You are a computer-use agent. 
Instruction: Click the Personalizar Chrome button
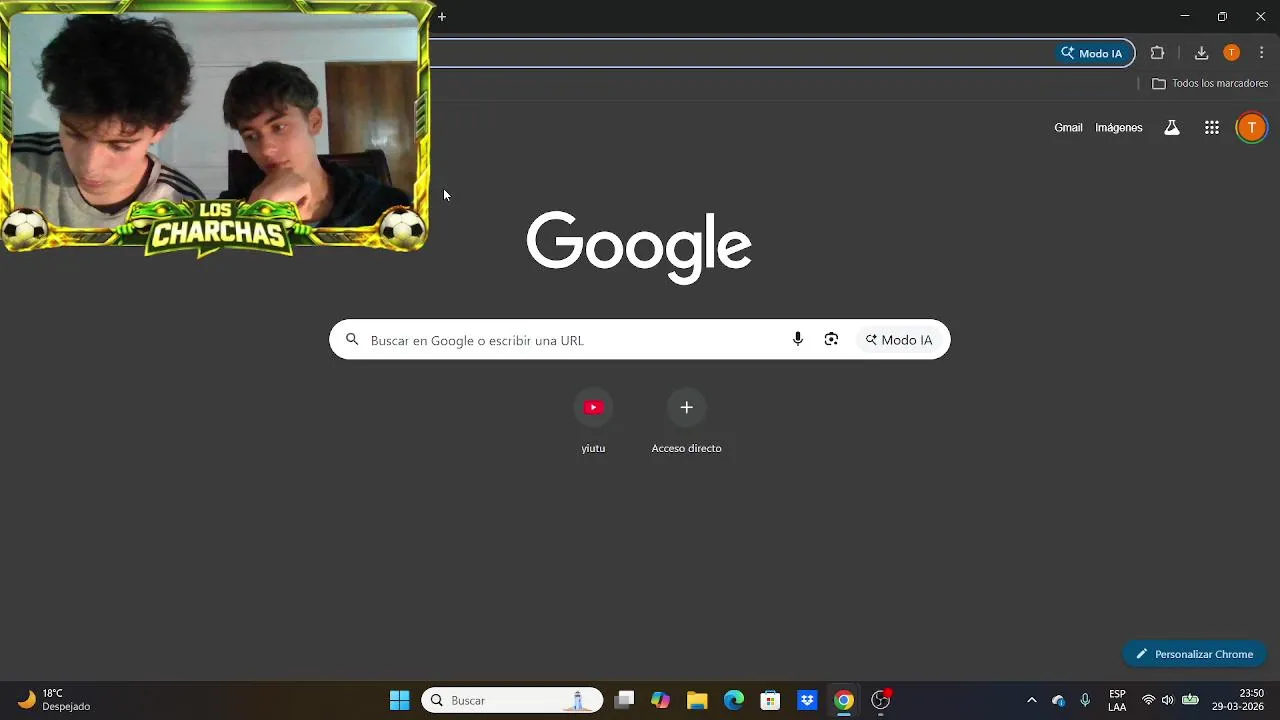(x=1194, y=654)
